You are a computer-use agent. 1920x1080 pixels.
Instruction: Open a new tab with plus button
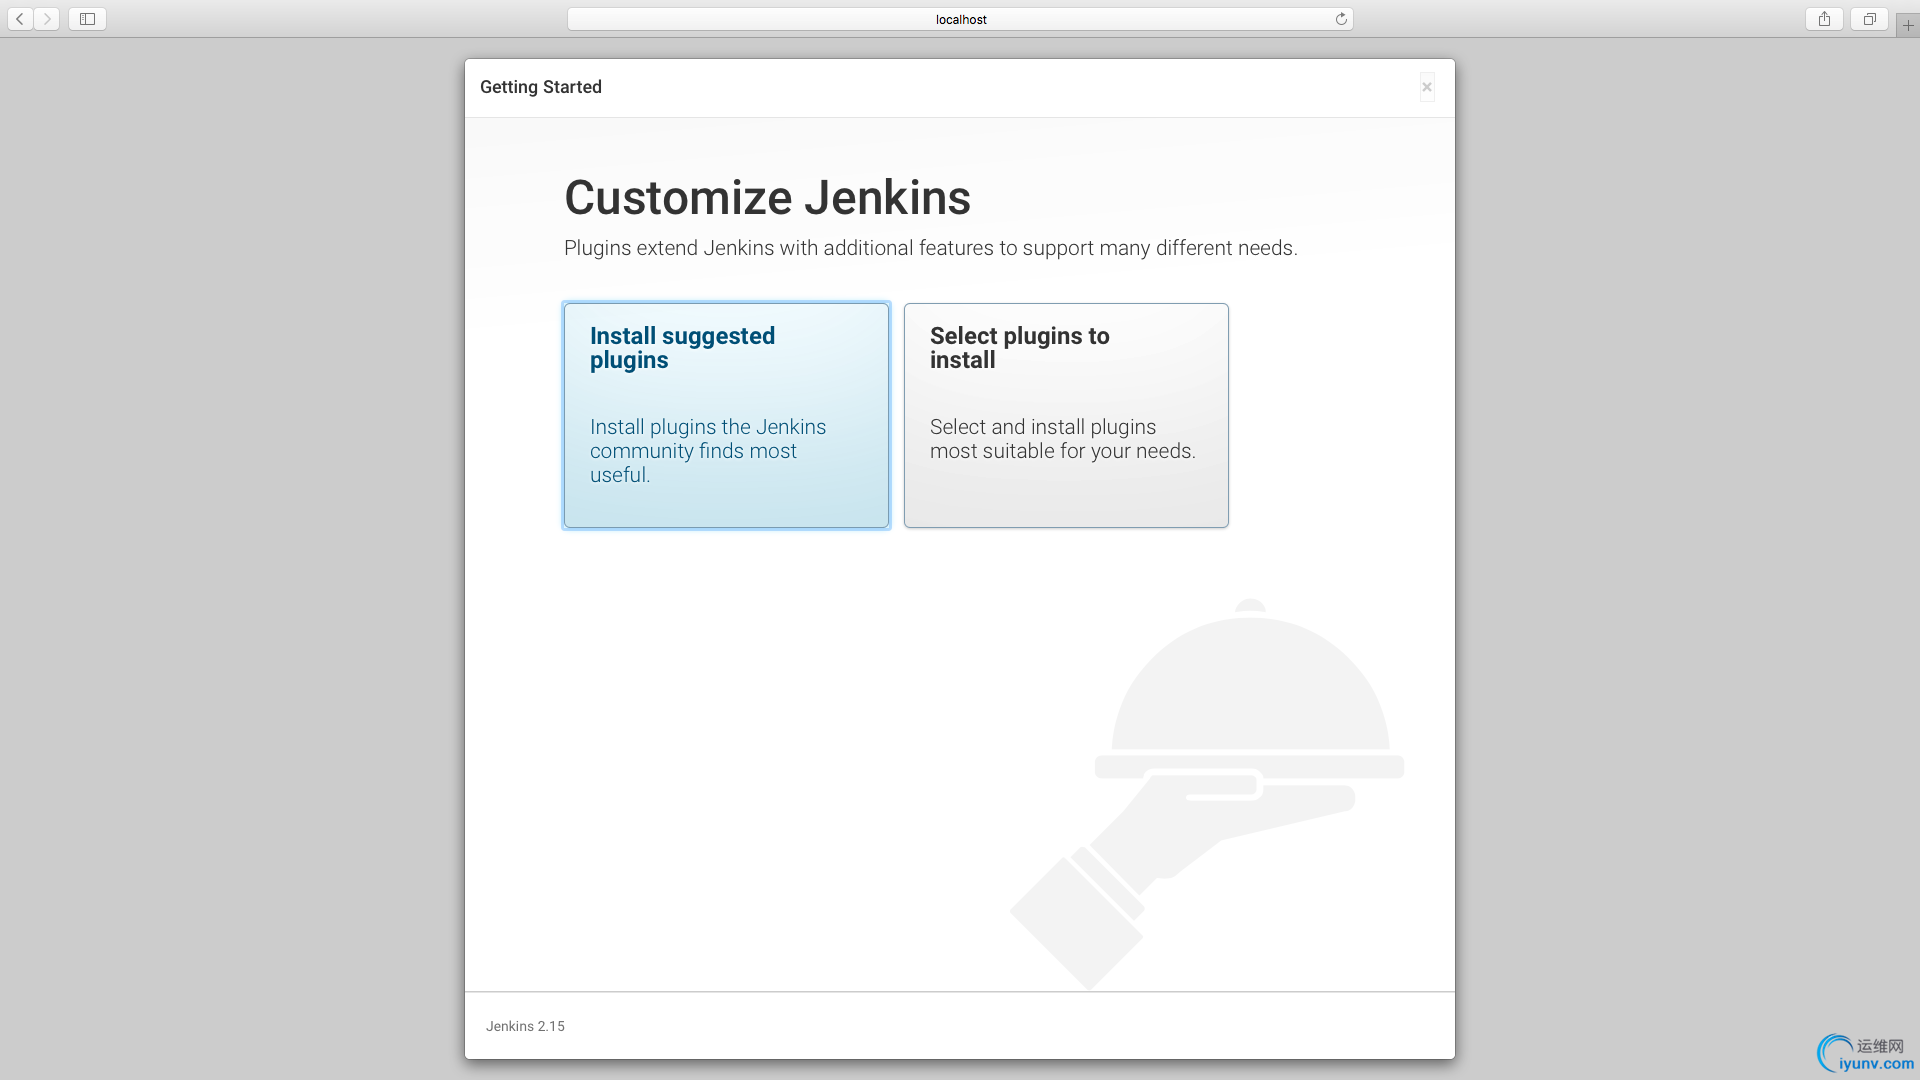1908,25
